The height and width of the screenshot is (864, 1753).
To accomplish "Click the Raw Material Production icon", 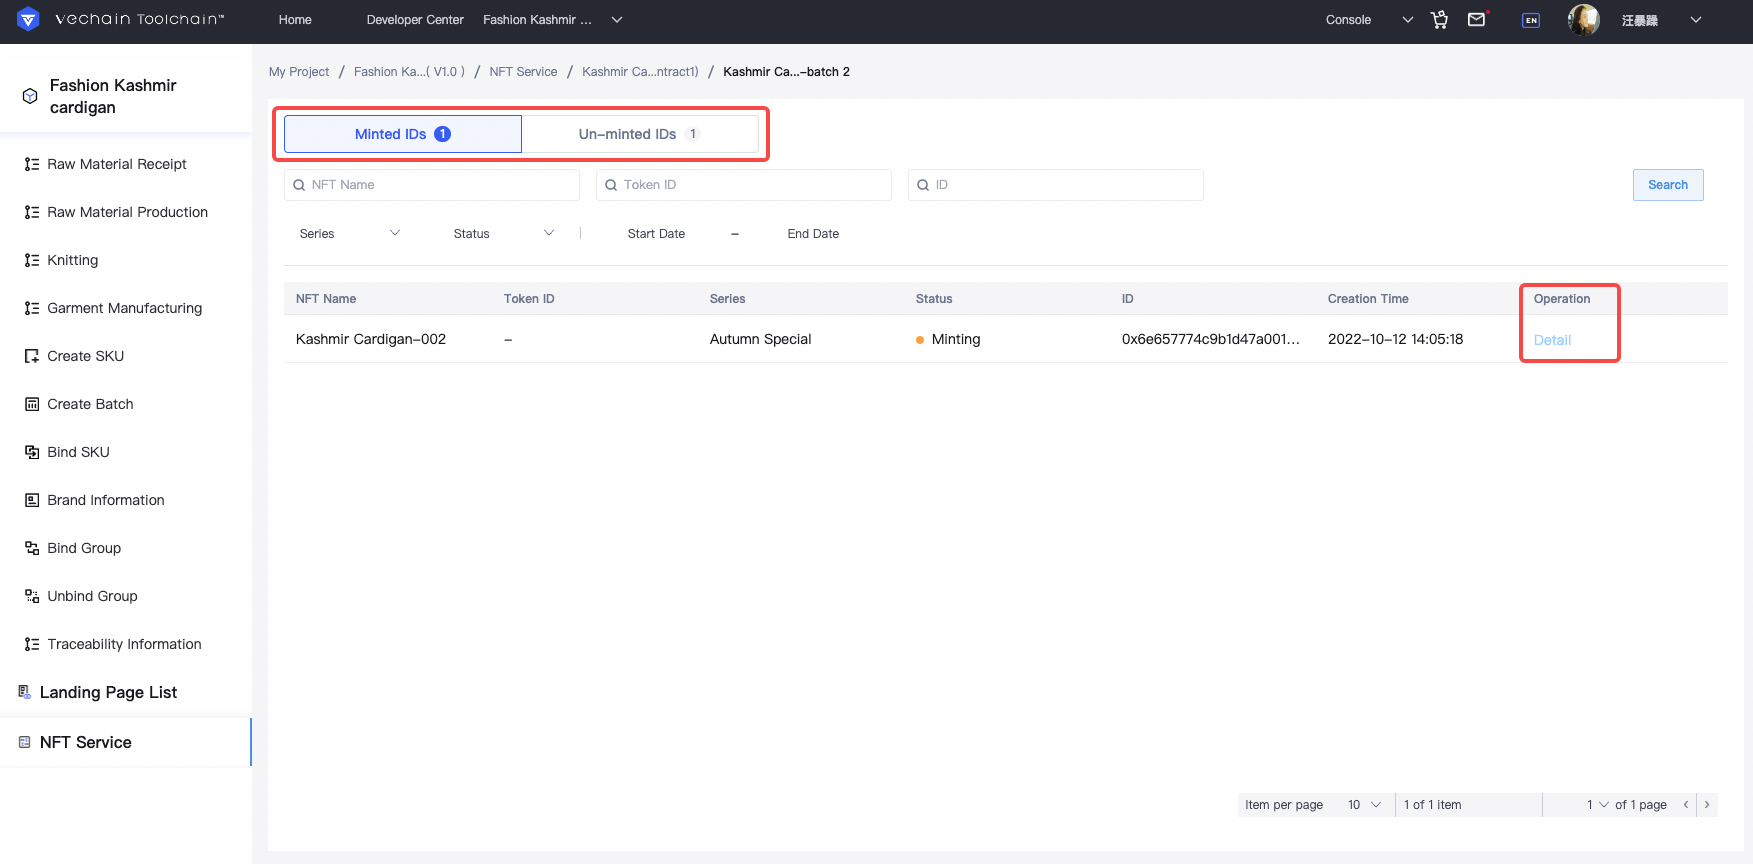I will (x=32, y=212).
